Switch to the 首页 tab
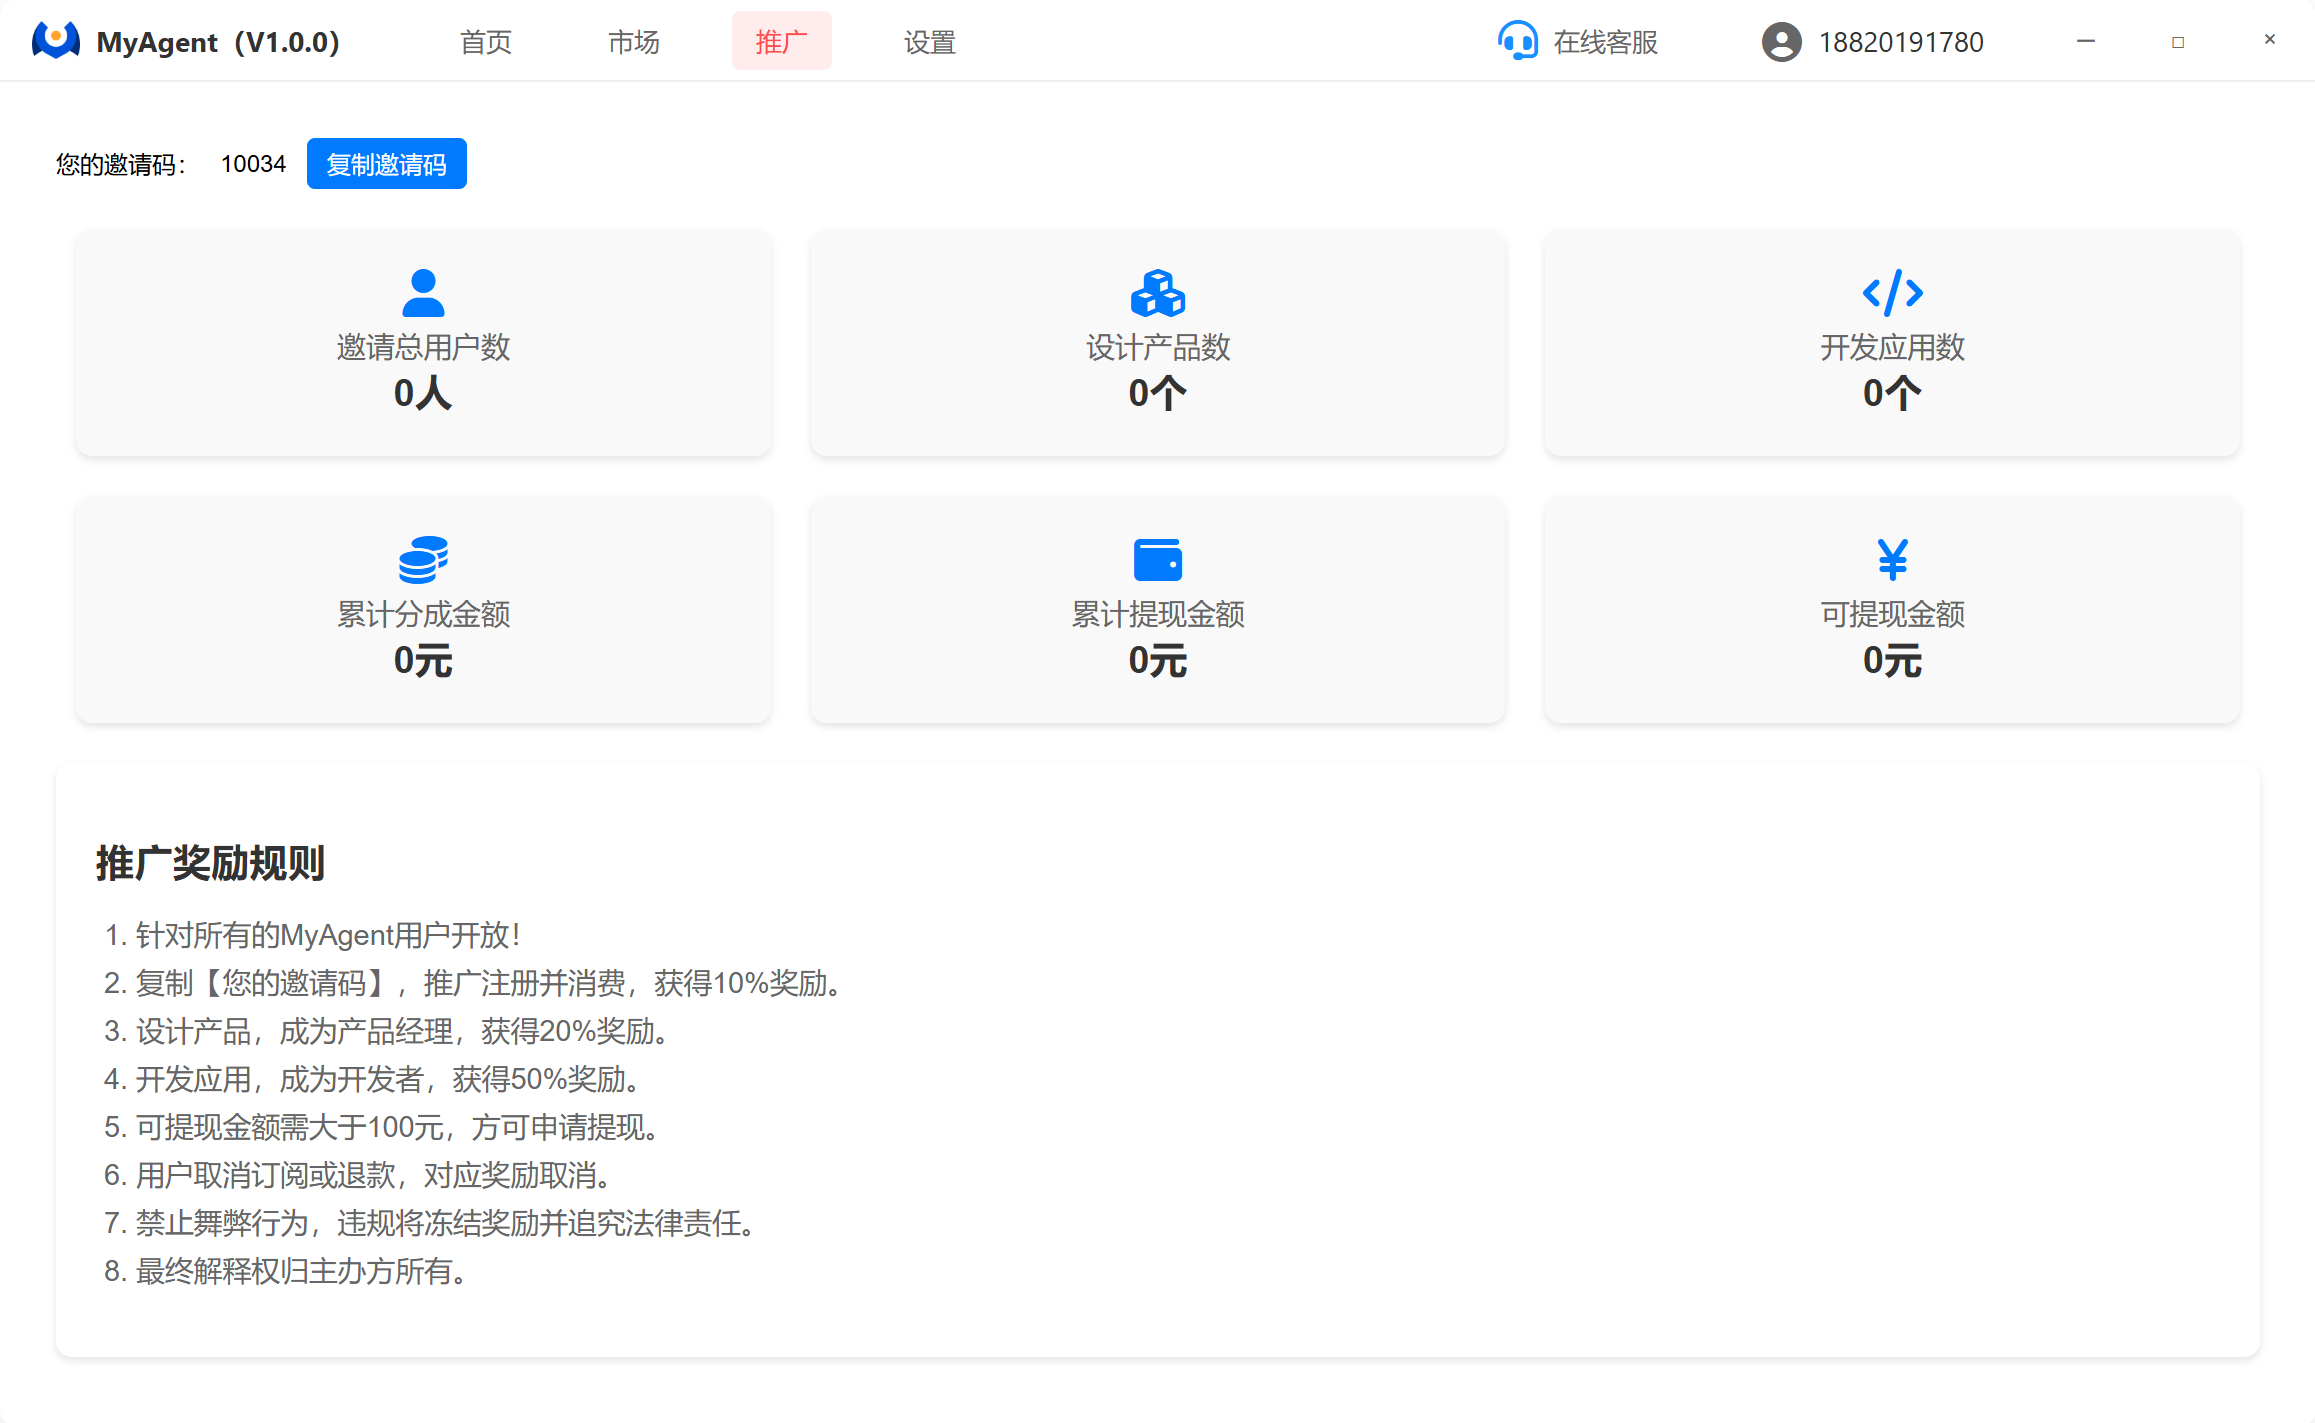Screen dimensions: 2315x1423 (485, 41)
